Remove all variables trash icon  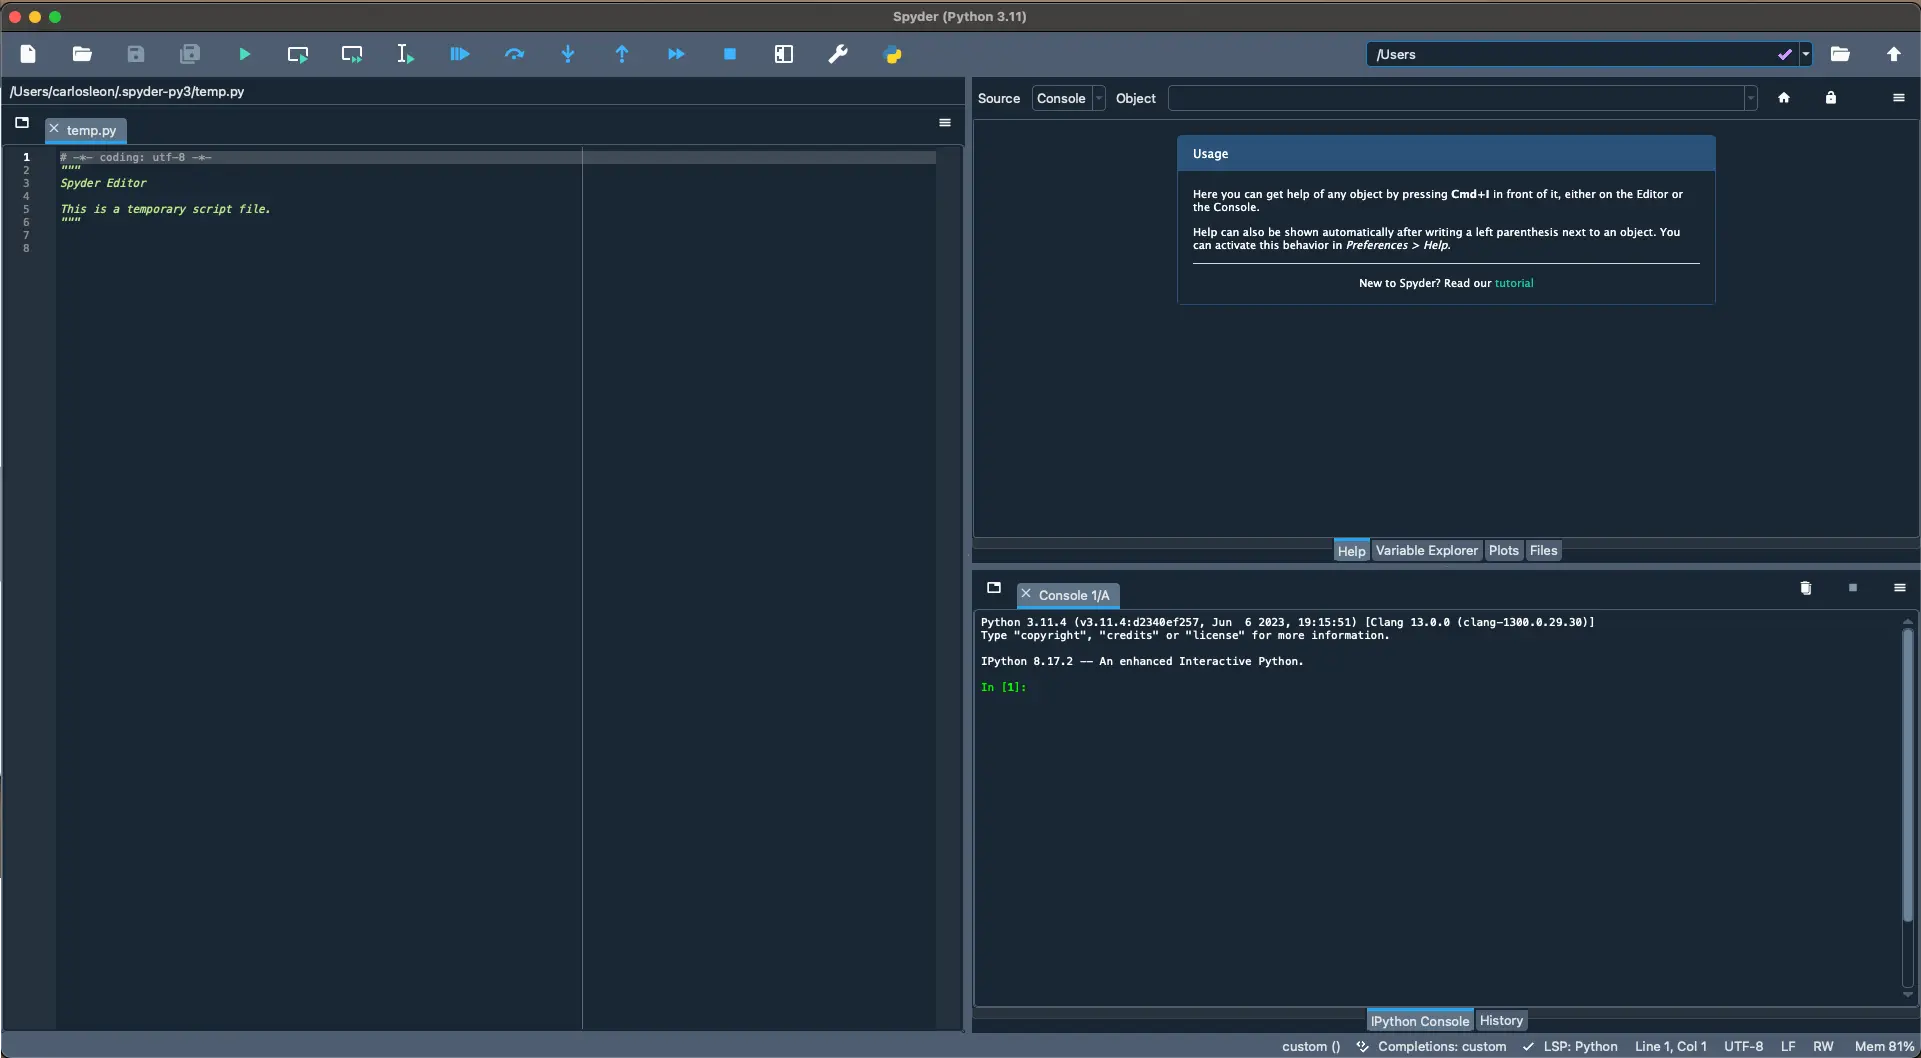(1806, 588)
